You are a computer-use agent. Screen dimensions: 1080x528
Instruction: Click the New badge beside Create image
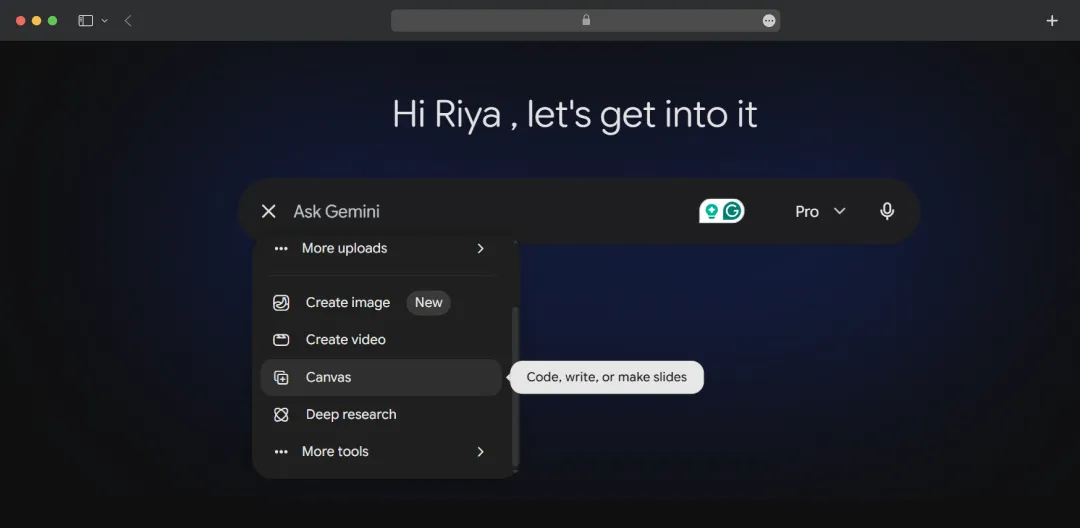428,303
